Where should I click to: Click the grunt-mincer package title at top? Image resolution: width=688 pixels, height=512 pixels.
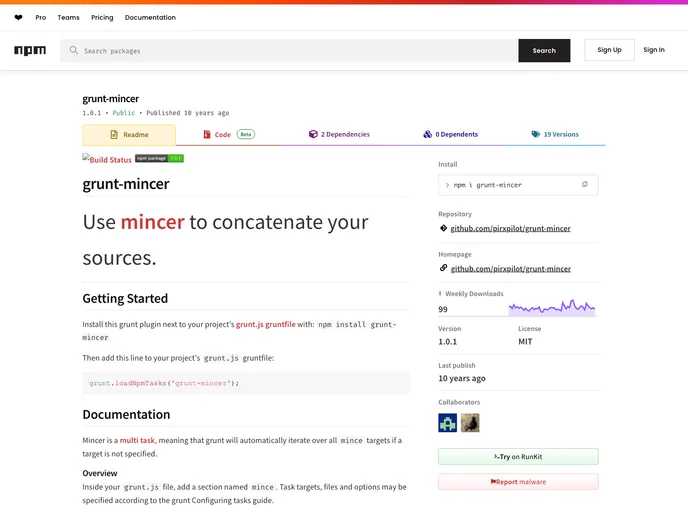point(111,99)
